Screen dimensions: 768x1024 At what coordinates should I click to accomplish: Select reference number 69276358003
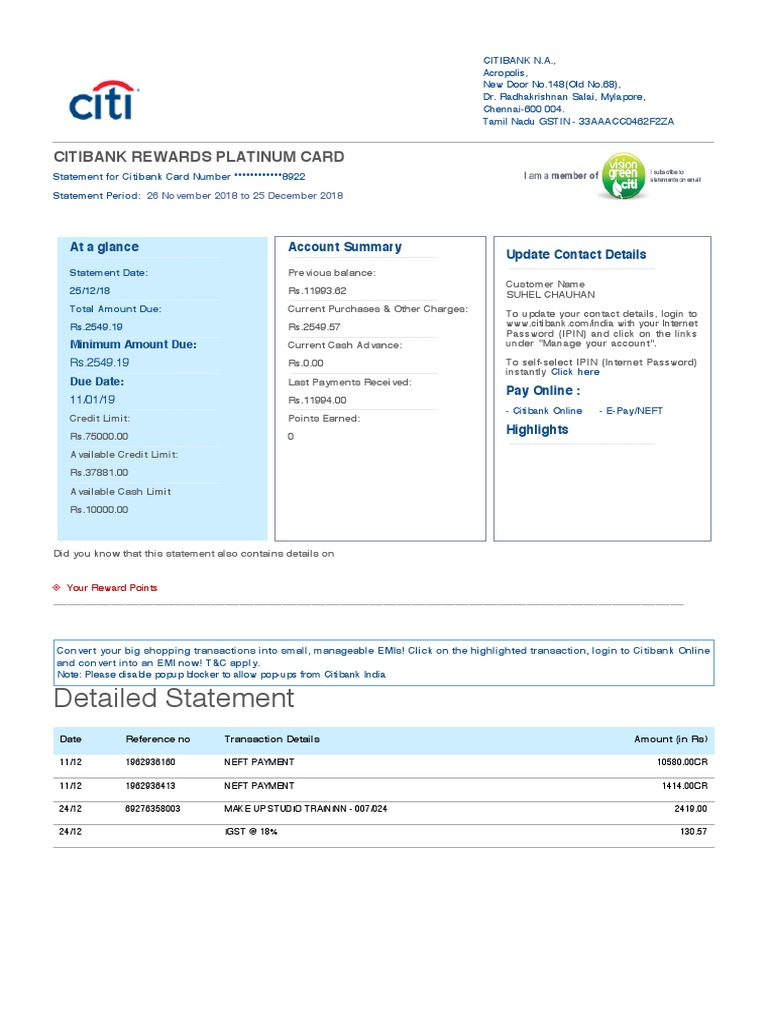pos(153,808)
